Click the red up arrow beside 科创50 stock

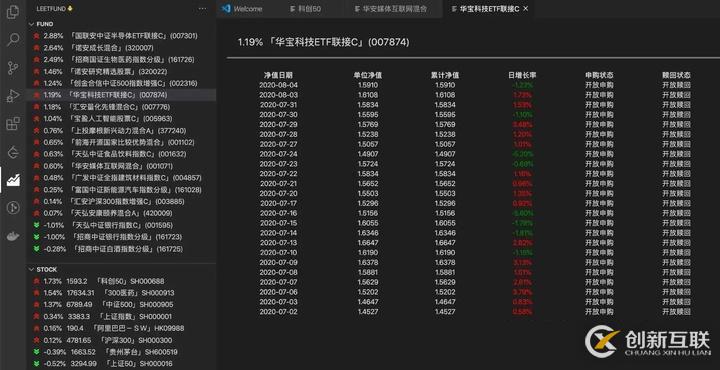tap(36, 281)
